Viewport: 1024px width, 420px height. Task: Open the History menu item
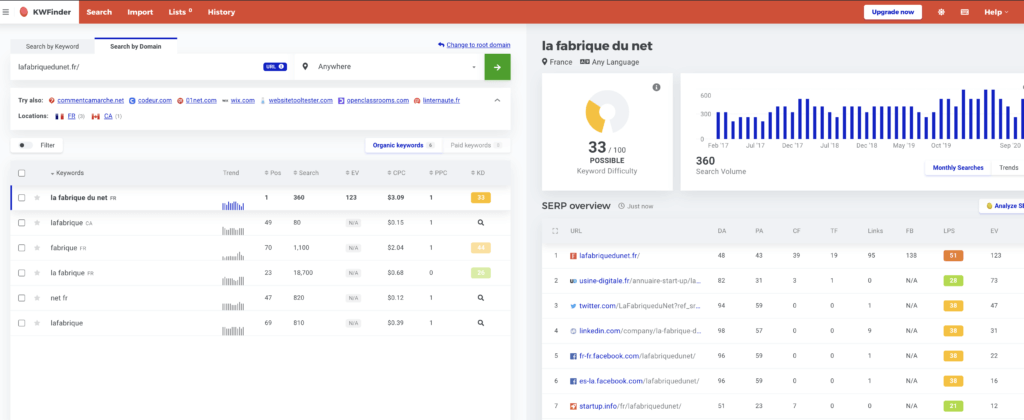point(221,12)
